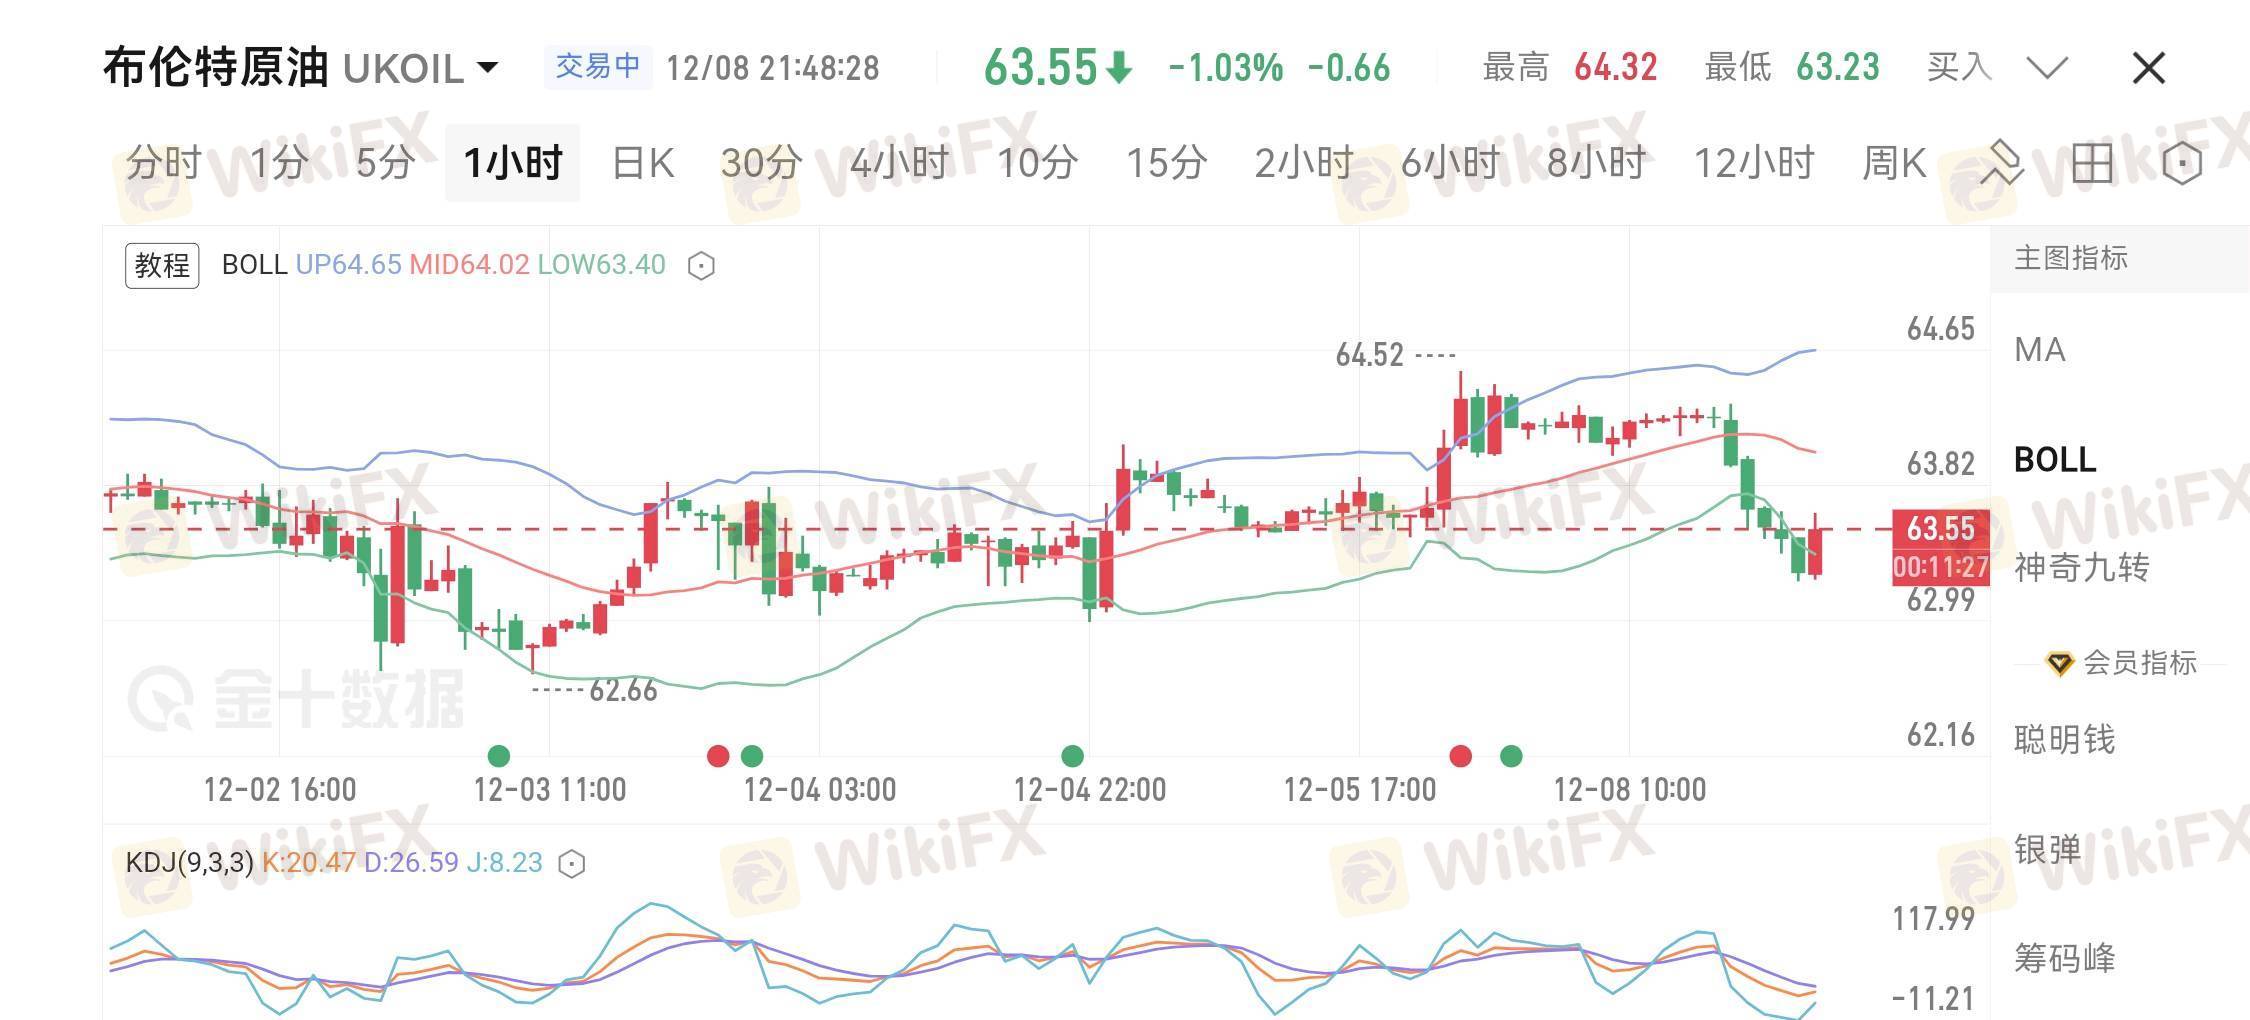
Task: Switch to the 1分 timeframe tab
Action: 278,162
